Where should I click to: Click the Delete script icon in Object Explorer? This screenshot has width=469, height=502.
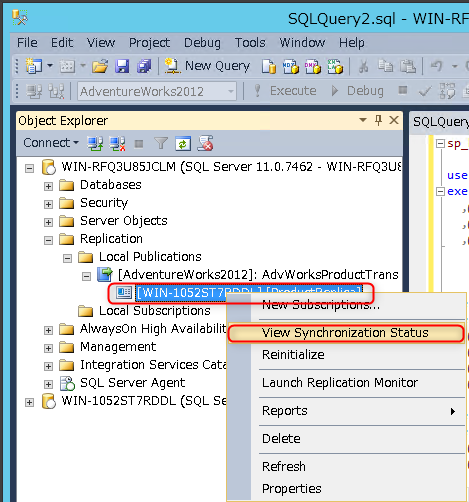coord(205,143)
